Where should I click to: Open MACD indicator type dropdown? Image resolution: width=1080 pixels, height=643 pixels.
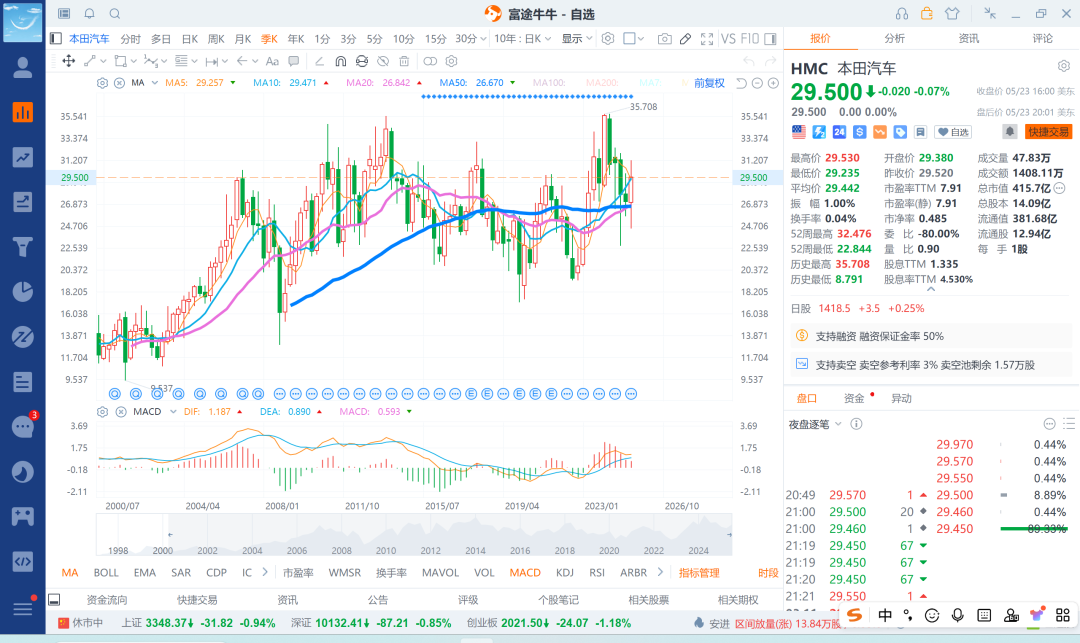pos(173,412)
